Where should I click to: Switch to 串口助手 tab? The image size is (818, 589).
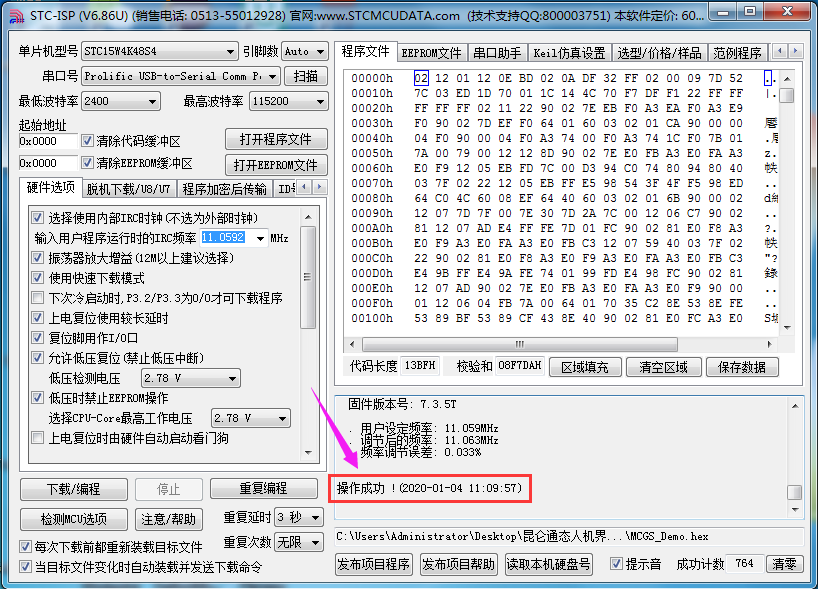(x=497, y=53)
